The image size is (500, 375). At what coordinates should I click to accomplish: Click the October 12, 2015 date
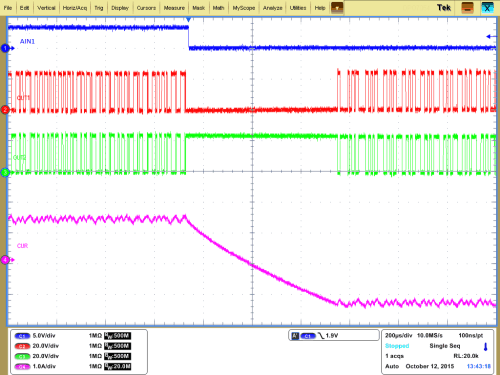[x=430, y=366]
